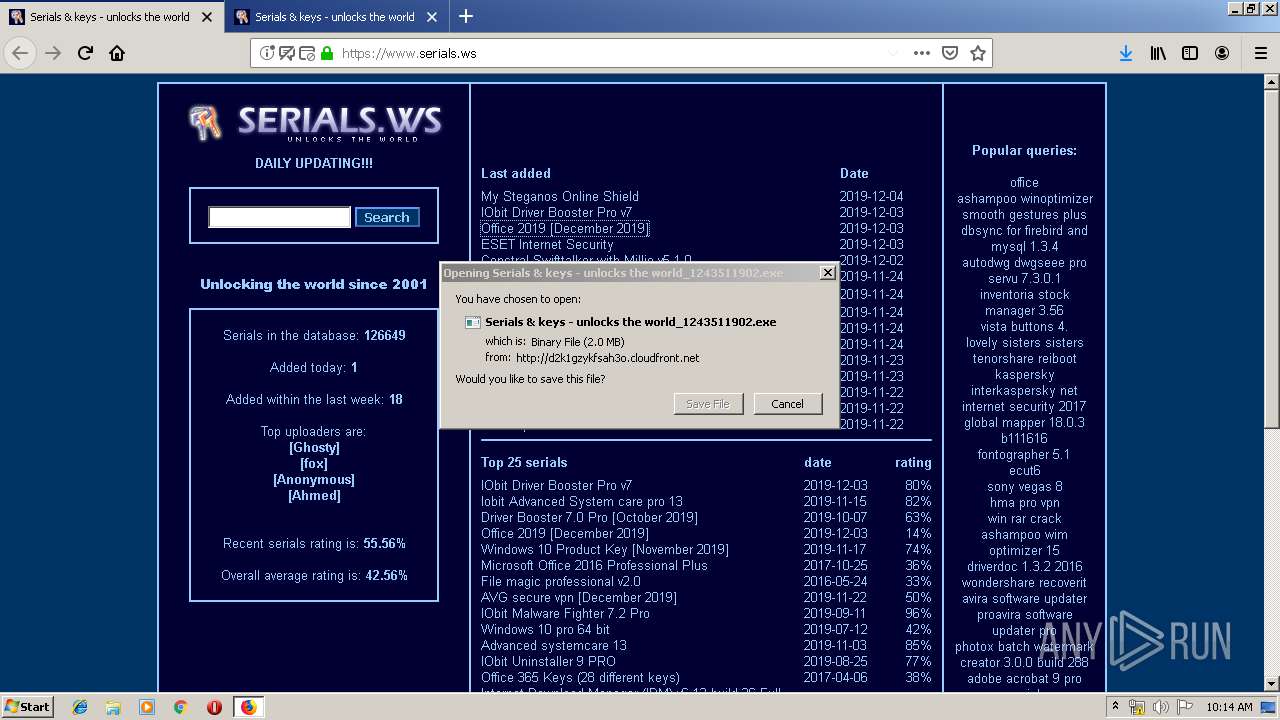Open the Firefox home page
This screenshot has height=720, width=1280.
tap(117, 53)
